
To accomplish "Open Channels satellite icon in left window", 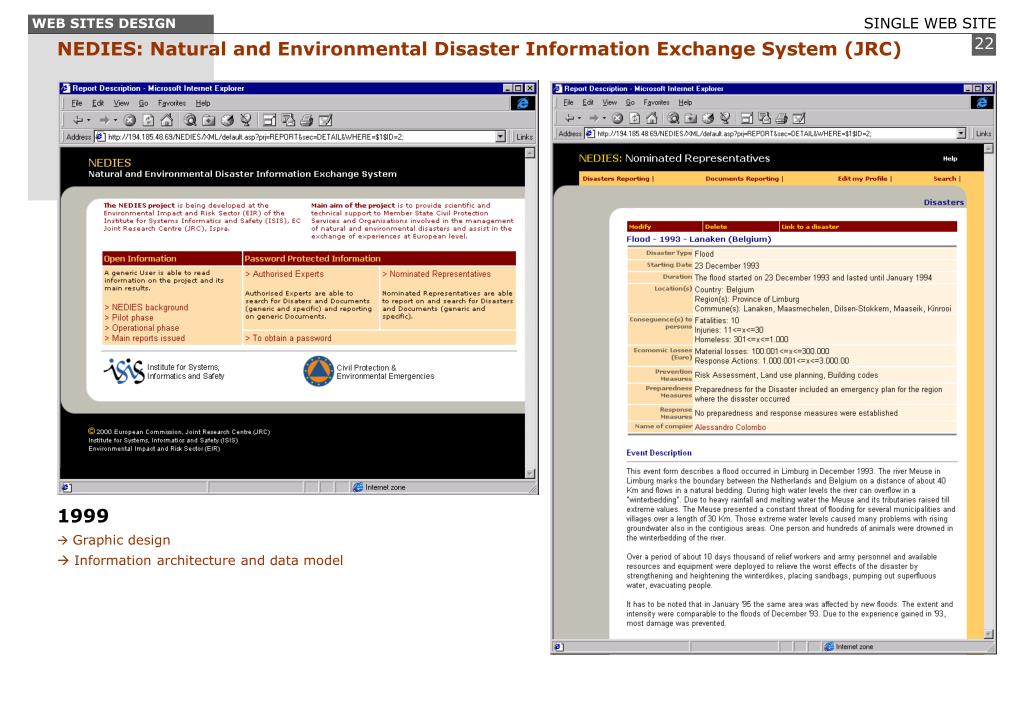I will [246, 120].
